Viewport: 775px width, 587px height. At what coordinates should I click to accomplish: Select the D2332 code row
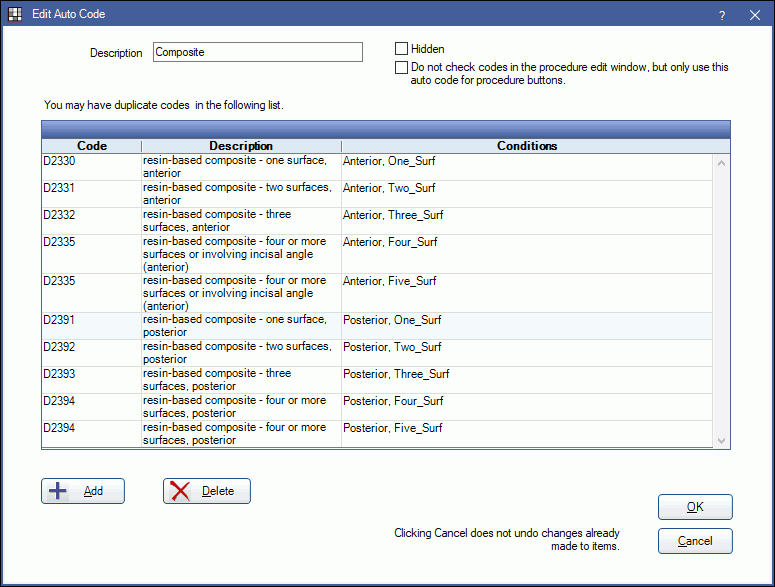coord(378,221)
